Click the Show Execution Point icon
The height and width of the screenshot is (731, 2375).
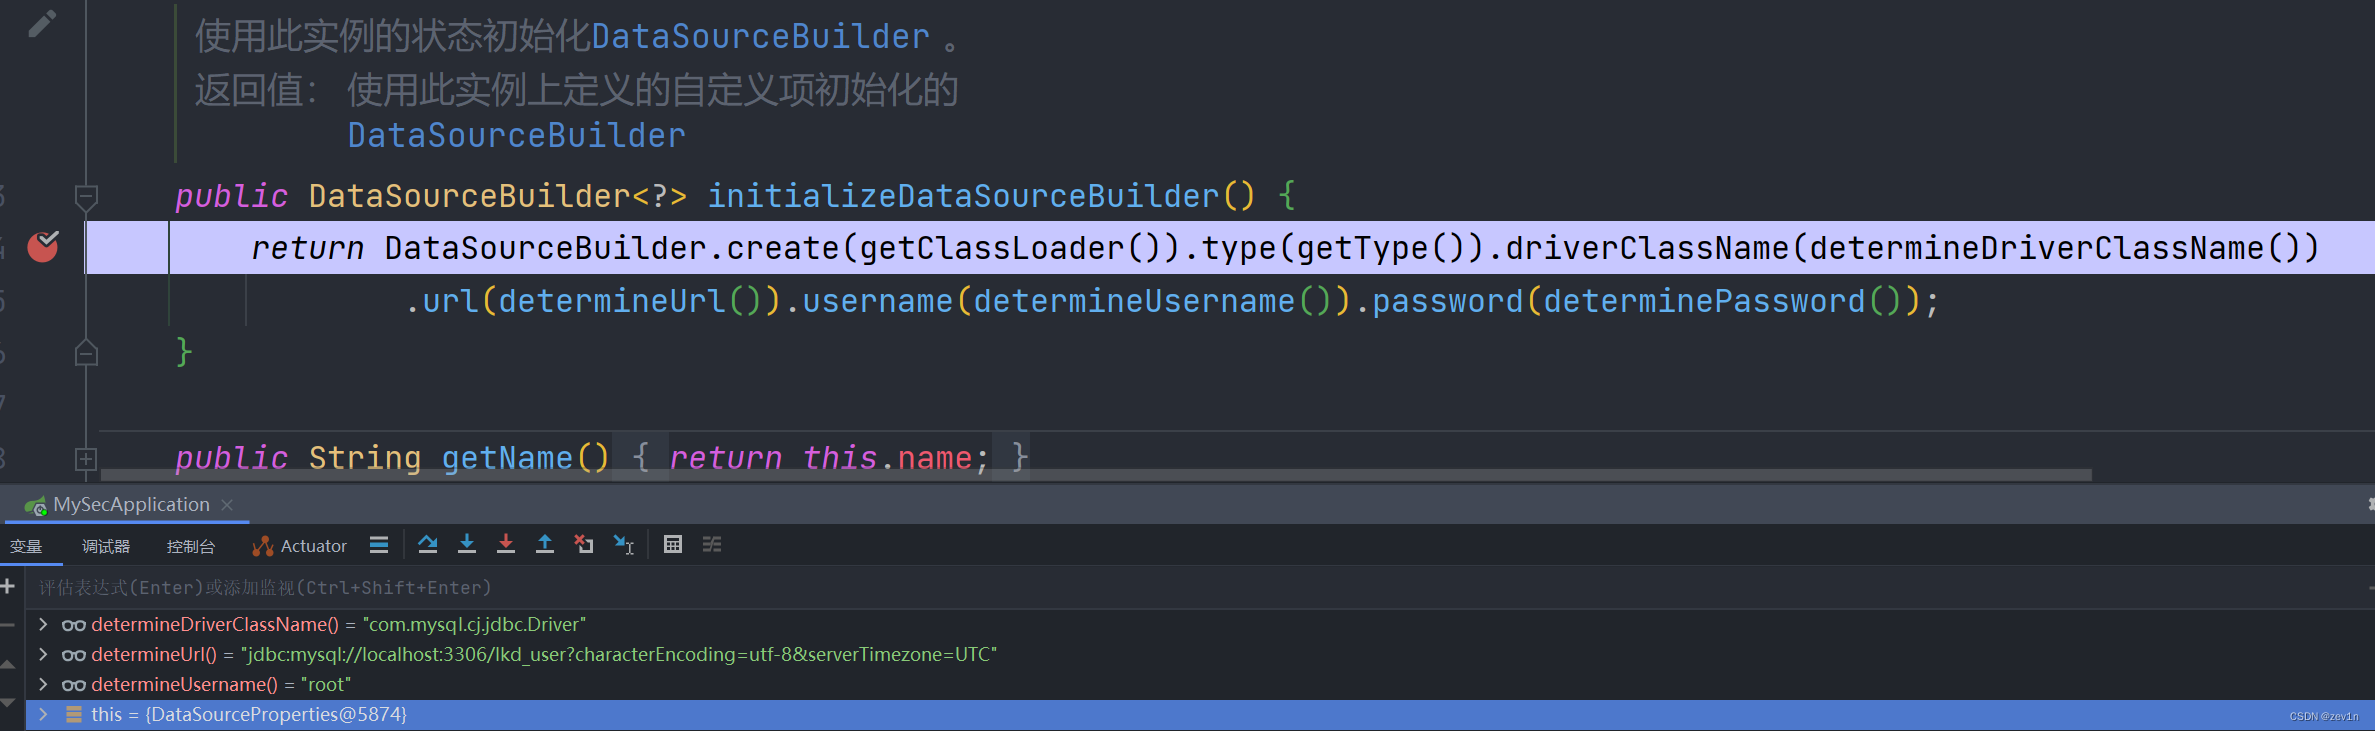pyautogui.click(x=379, y=545)
